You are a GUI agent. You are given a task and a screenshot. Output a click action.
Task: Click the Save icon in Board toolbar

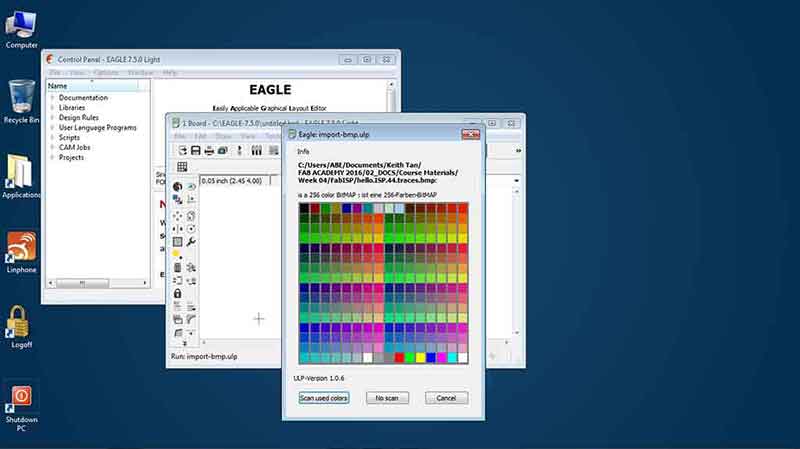coord(195,151)
